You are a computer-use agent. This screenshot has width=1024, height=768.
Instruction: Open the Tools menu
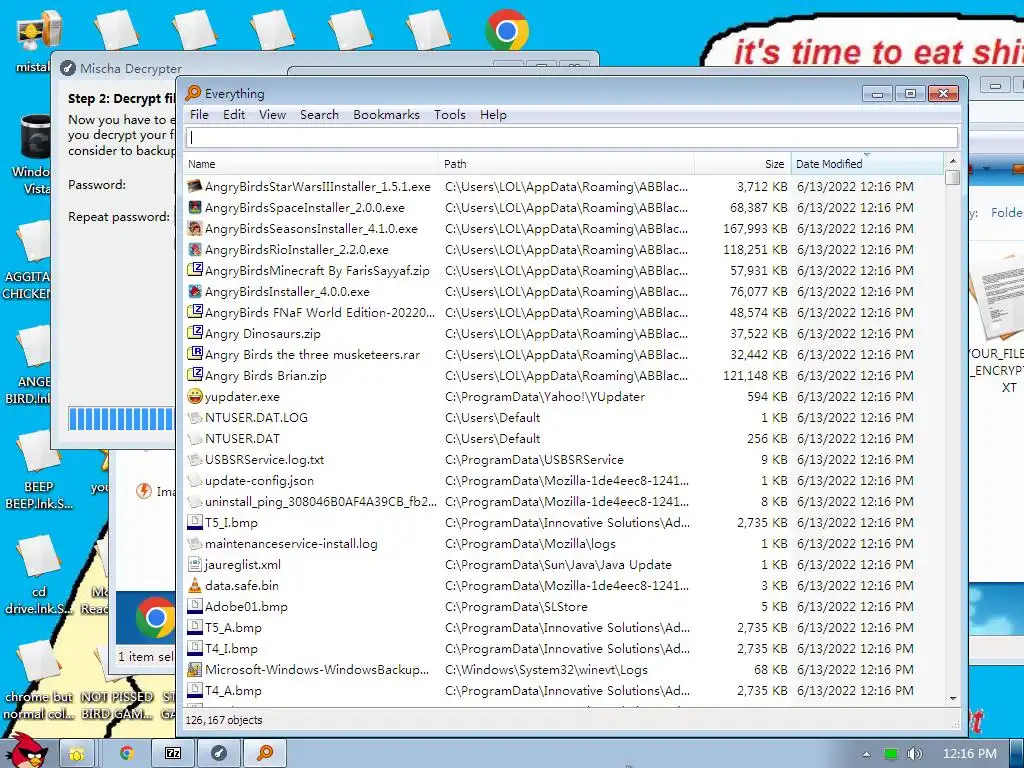(x=450, y=114)
